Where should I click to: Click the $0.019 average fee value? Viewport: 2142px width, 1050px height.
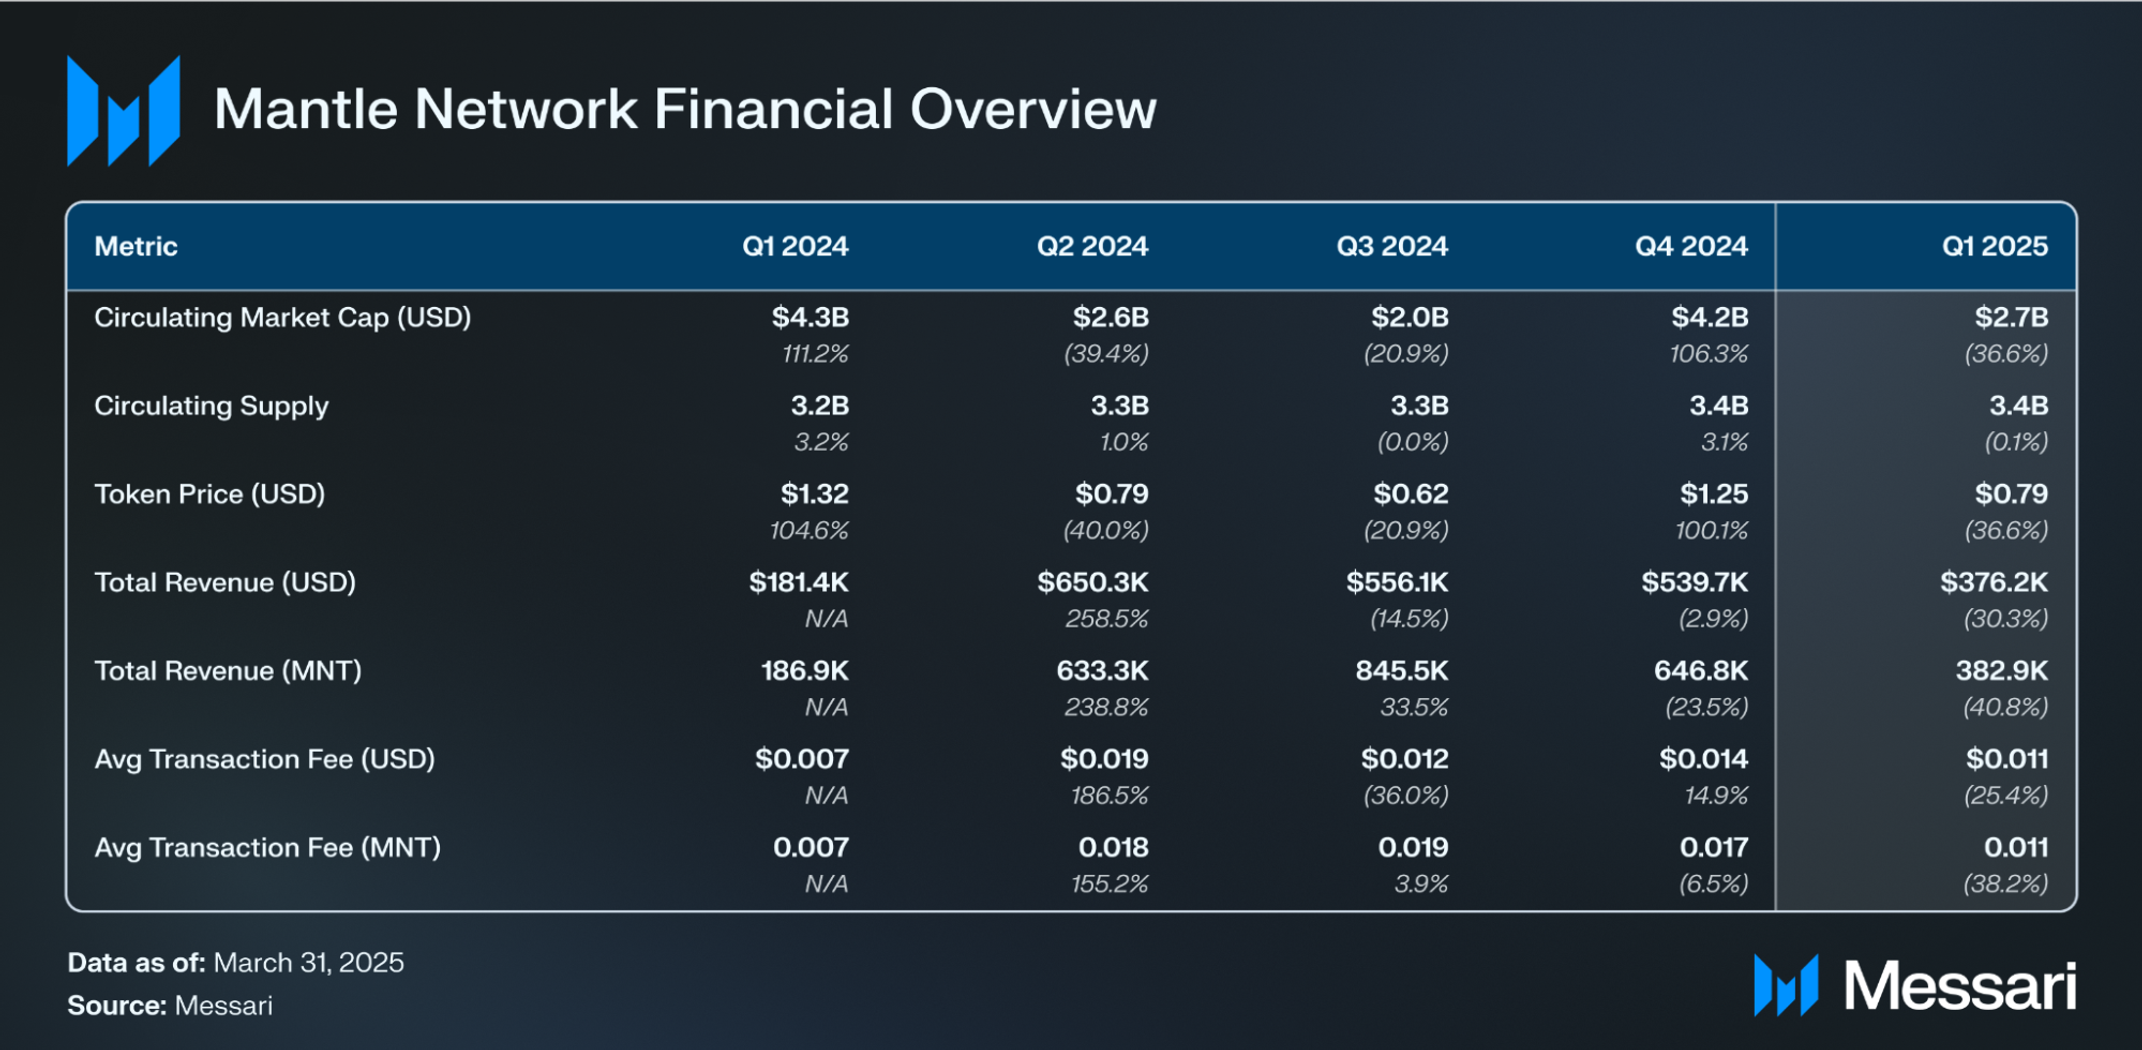point(1105,759)
